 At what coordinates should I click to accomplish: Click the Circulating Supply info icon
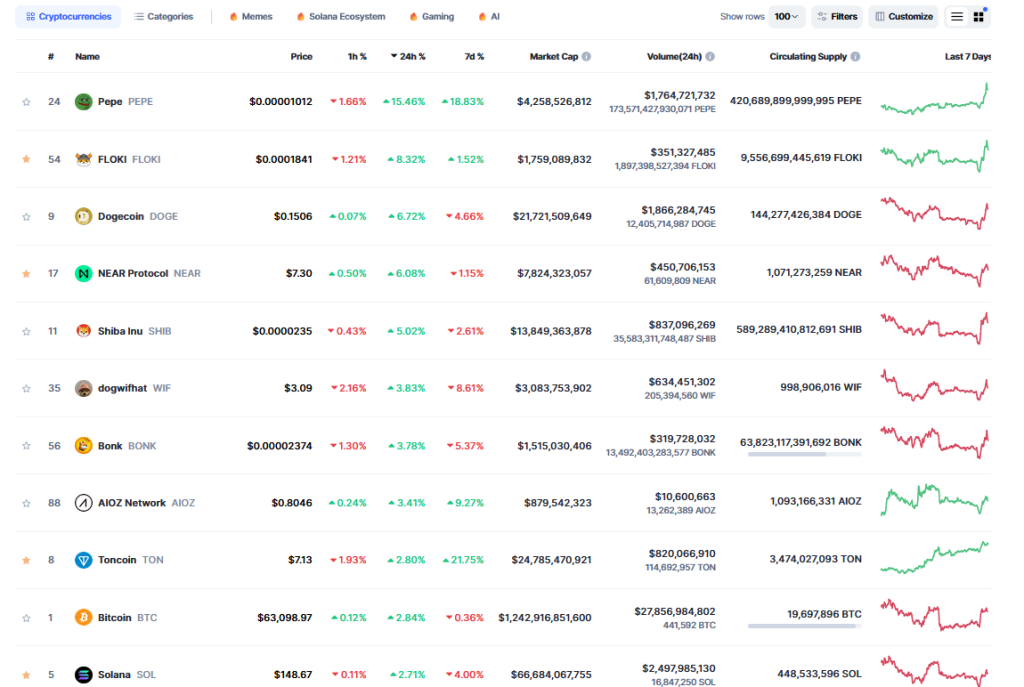point(856,57)
